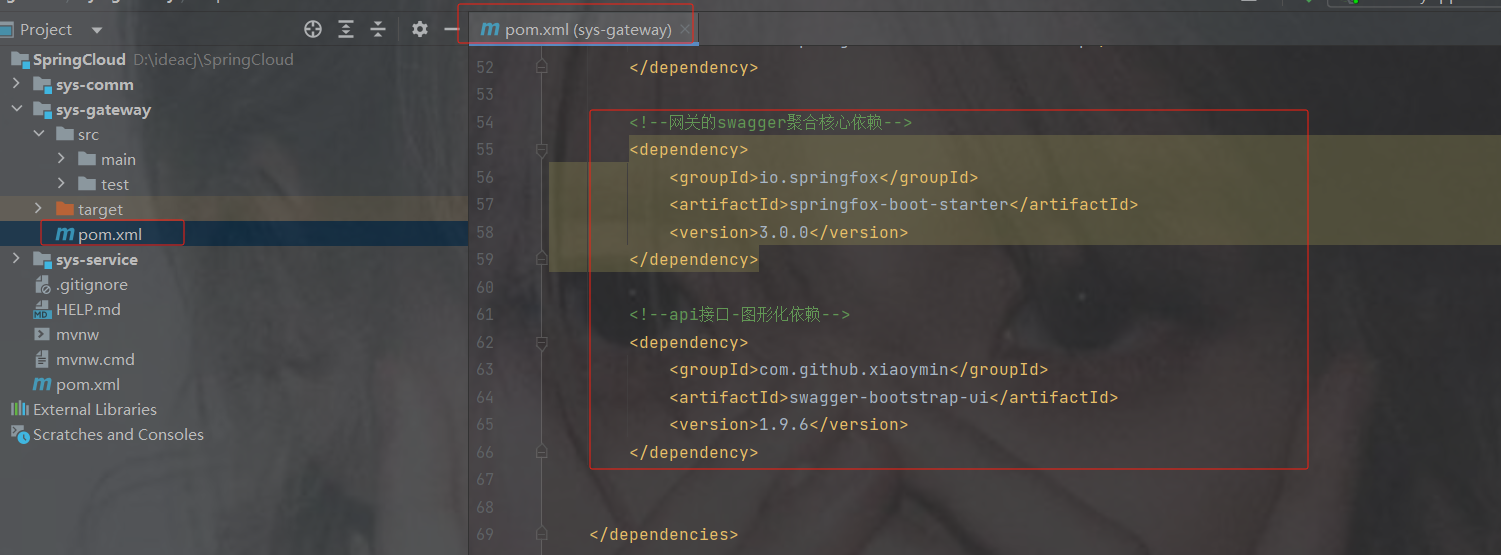Open the Project view dropdown arrow

coord(96,30)
